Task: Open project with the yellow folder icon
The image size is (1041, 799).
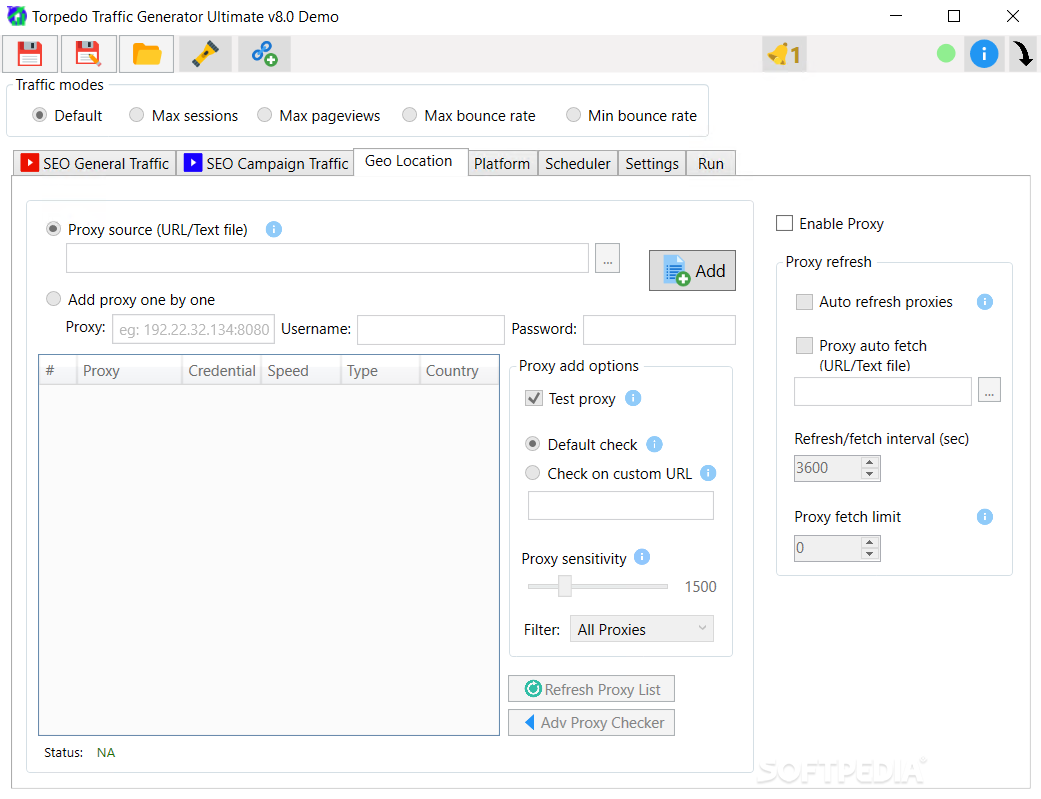Action: 147,54
